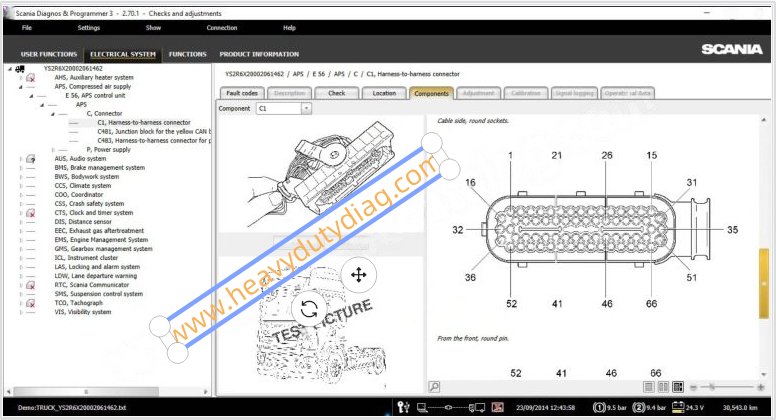Click the tree panel horizontal scrollbar
Image resolution: width=776 pixels, height=420 pixels.
(86, 391)
